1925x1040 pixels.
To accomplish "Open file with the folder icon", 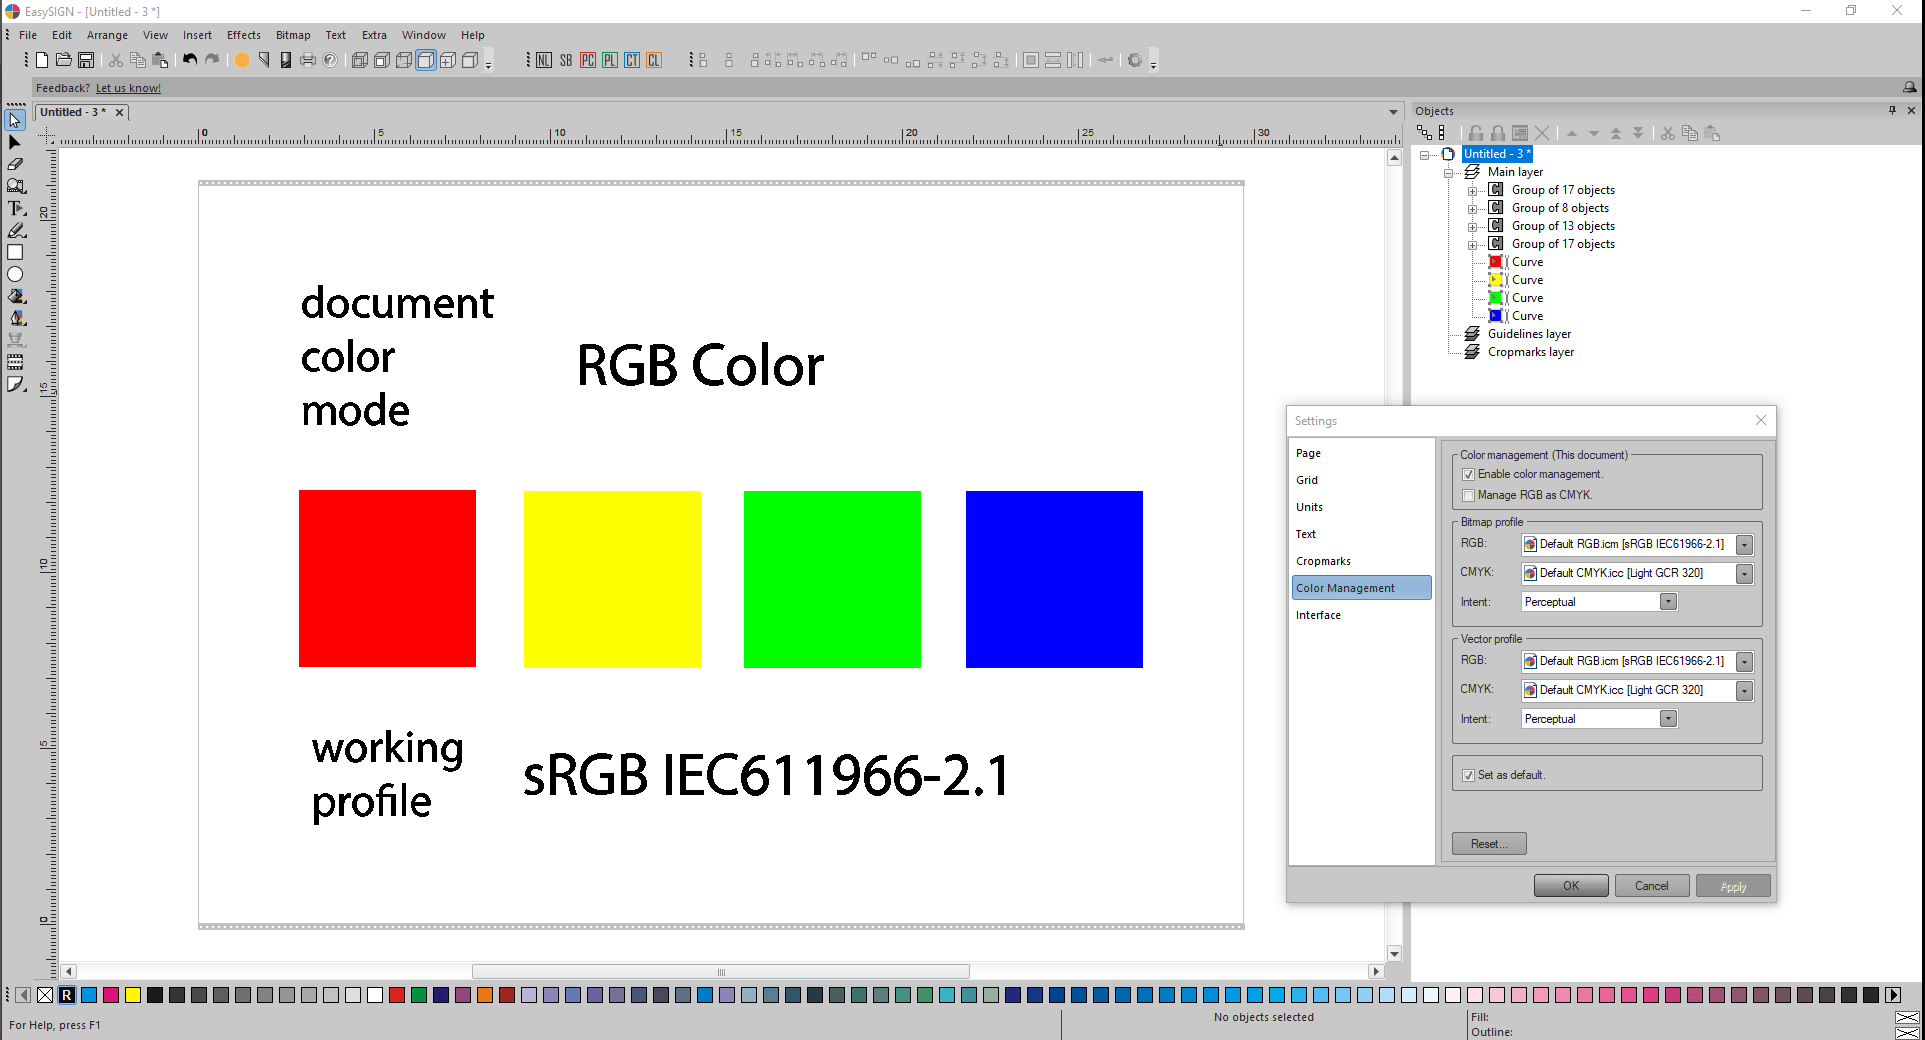I will click(64, 60).
